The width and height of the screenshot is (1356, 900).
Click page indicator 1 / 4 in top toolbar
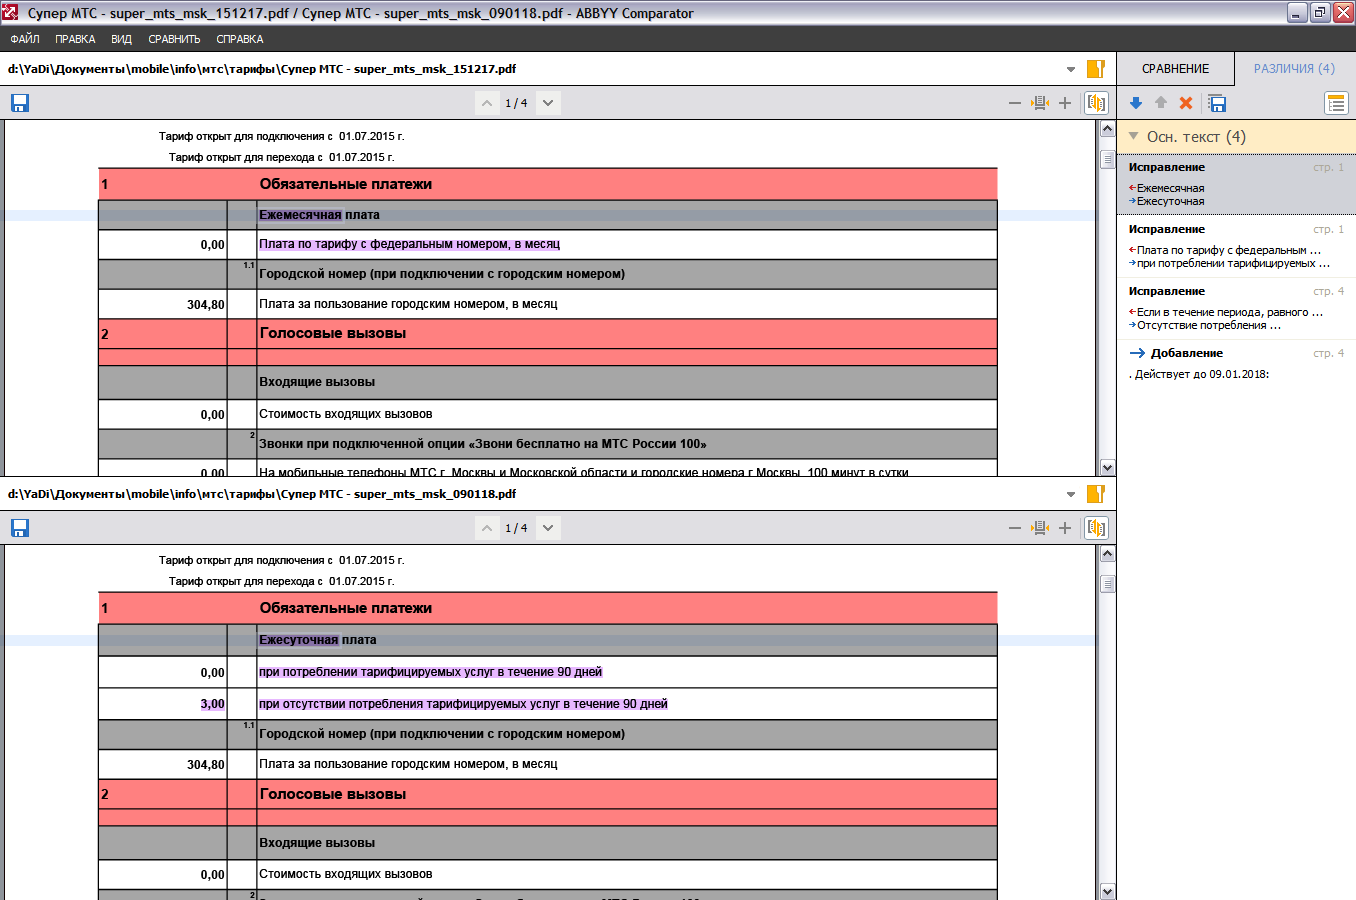[516, 103]
